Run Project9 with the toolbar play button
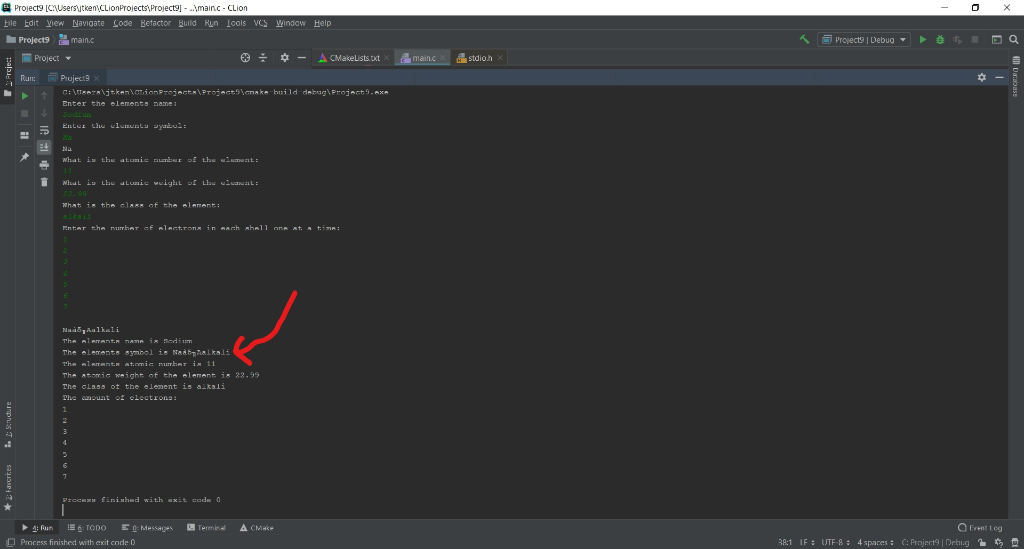The width and height of the screenshot is (1024, 549). point(923,40)
